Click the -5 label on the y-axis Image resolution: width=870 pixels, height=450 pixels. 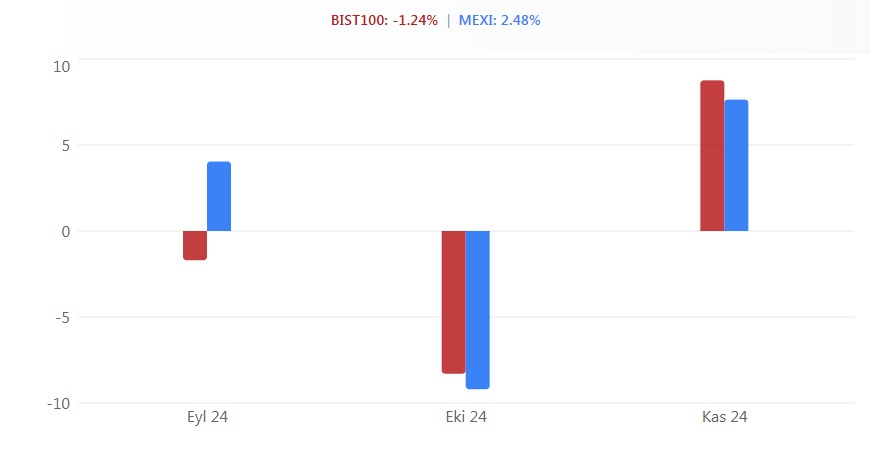(63, 318)
